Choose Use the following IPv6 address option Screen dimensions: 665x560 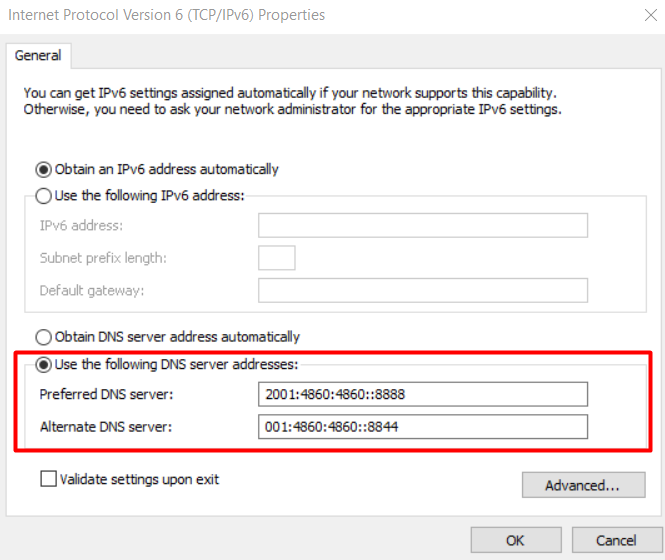tap(43, 196)
